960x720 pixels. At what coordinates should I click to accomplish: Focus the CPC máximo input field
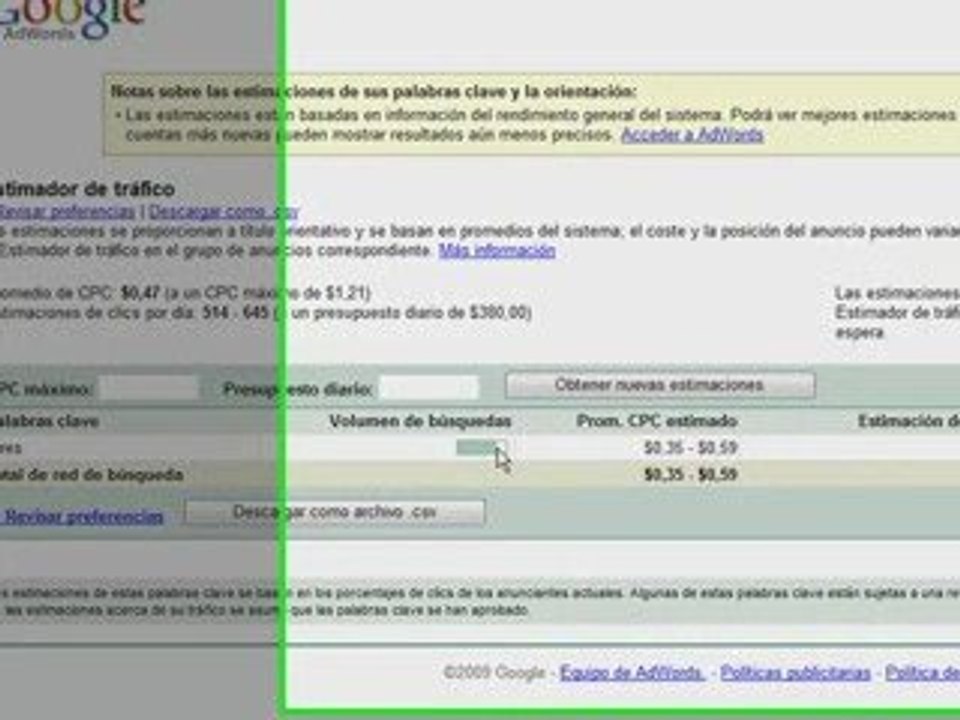point(149,388)
